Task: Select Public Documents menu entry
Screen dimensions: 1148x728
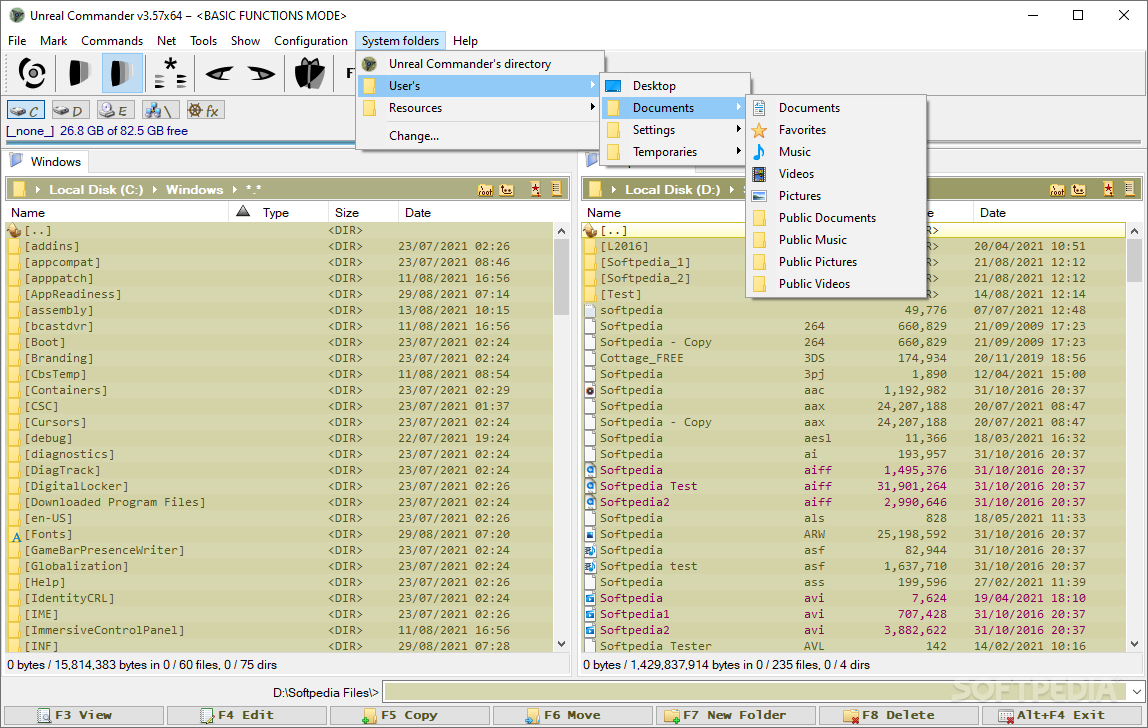Action: pyautogui.click(x=835, y=218)
